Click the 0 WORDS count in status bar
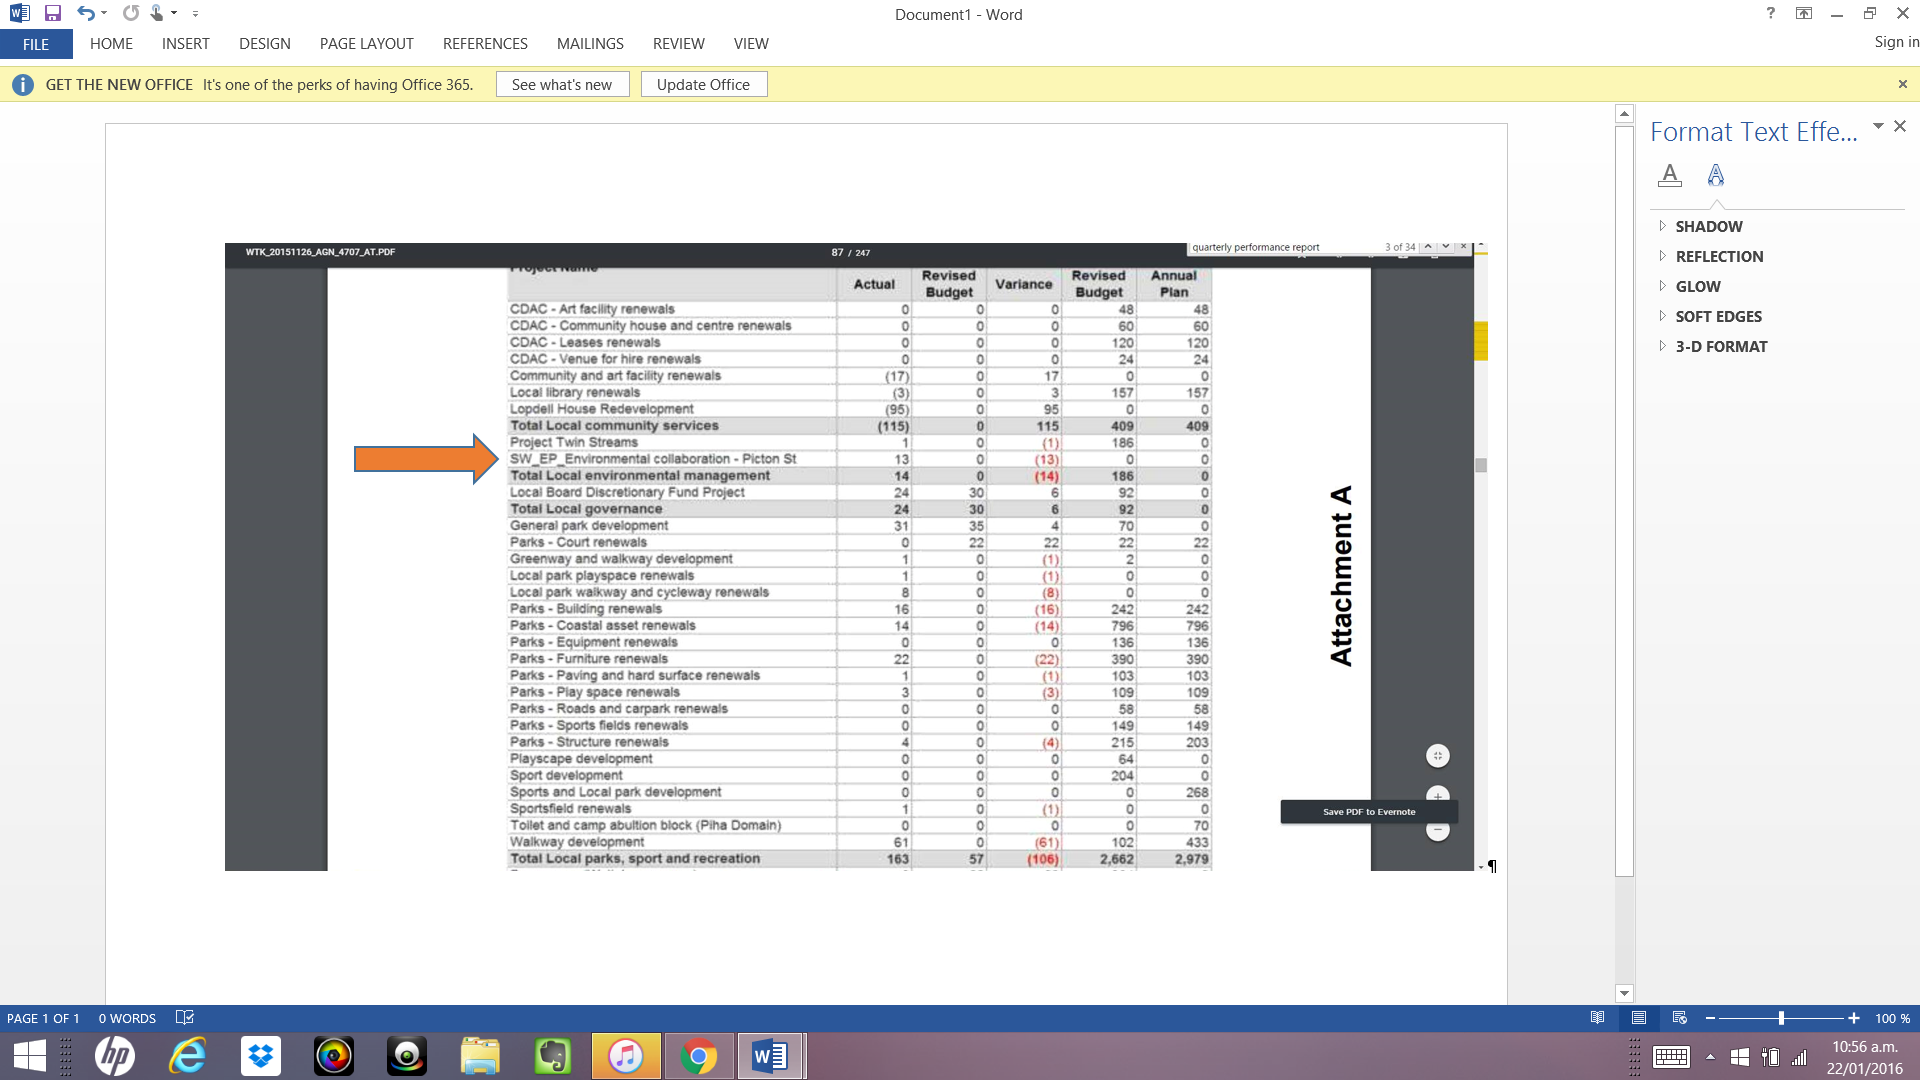The width and height of the screenshot is (1920, 1080). coord(127,1018)
